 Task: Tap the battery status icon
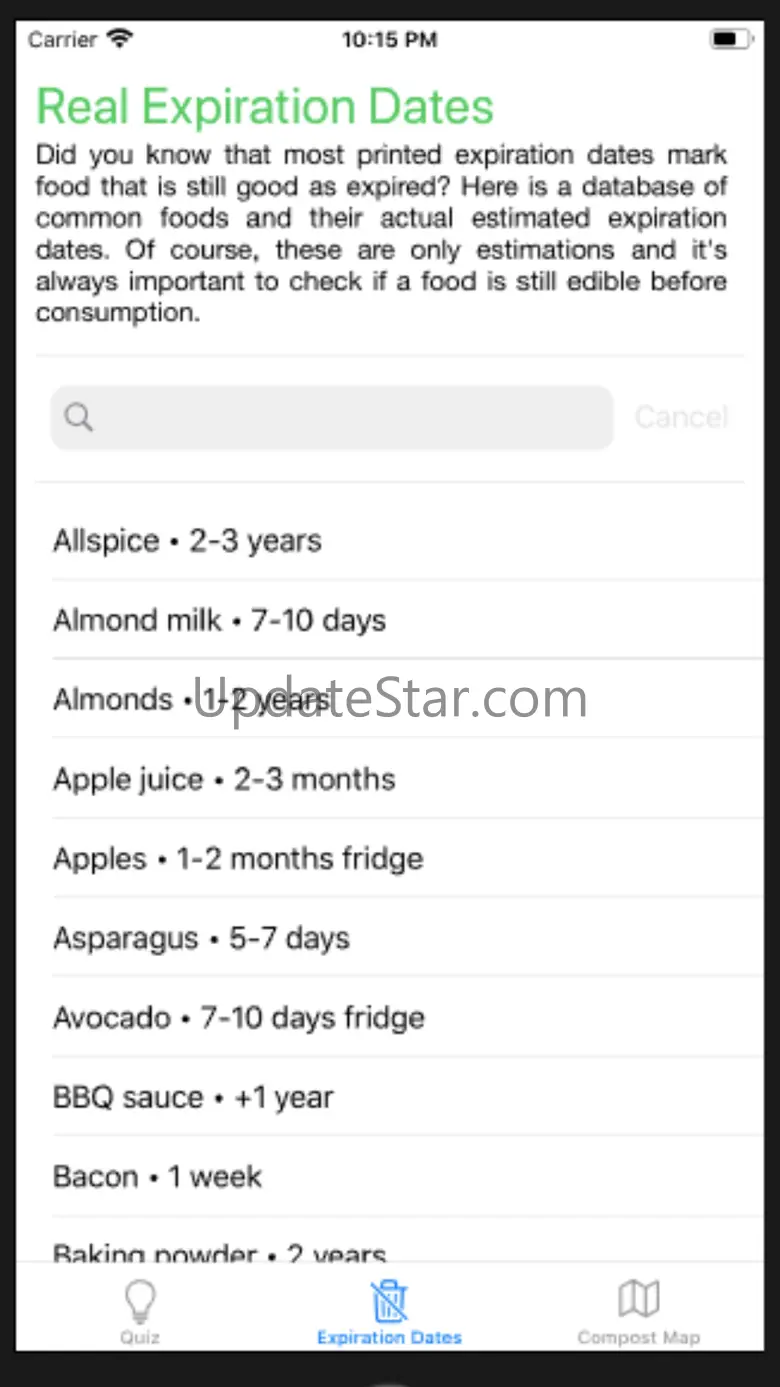[x=729, y=40]
